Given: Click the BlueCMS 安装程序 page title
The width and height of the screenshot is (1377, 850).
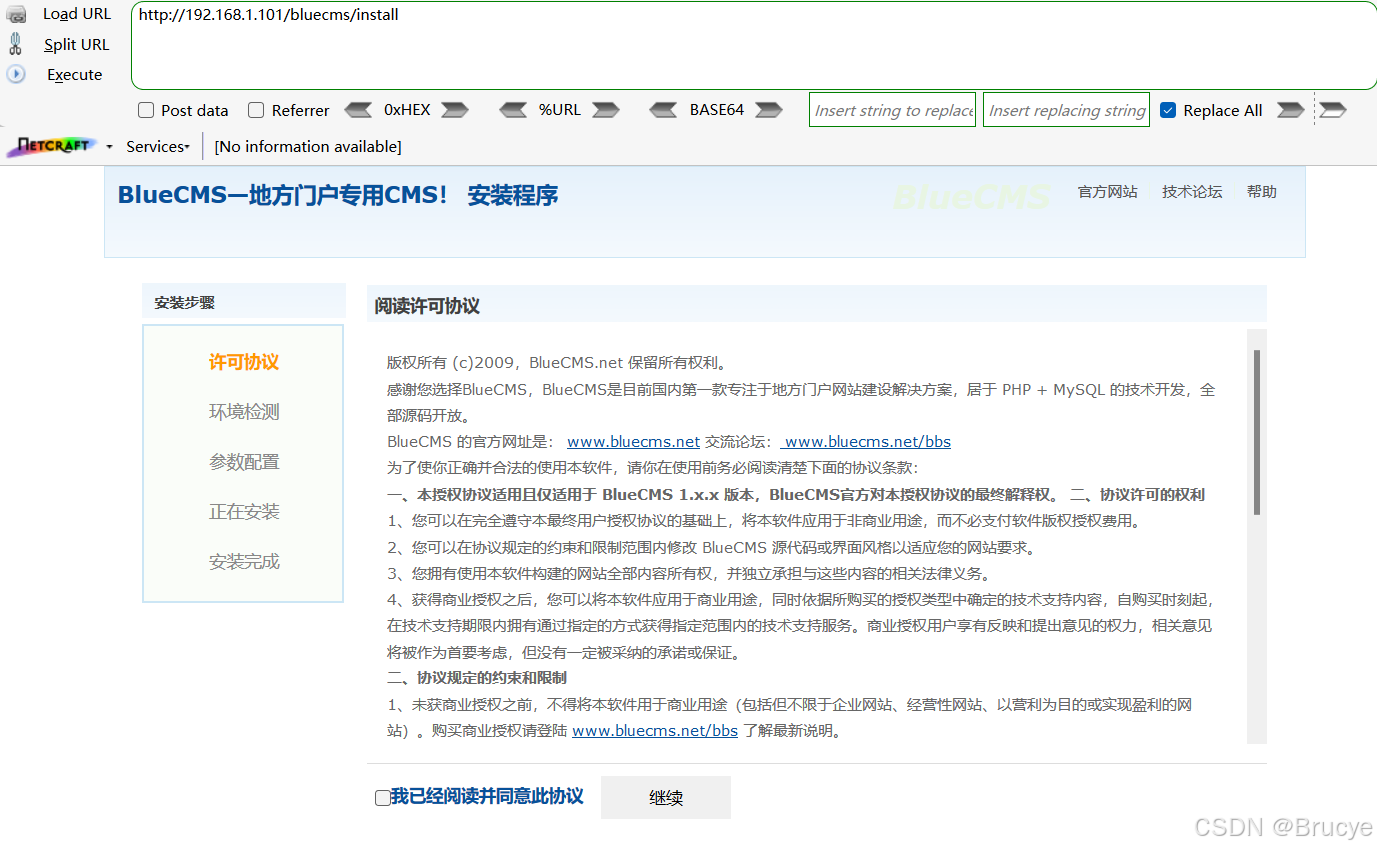Looking at the screenshot, I should point(338,195).
